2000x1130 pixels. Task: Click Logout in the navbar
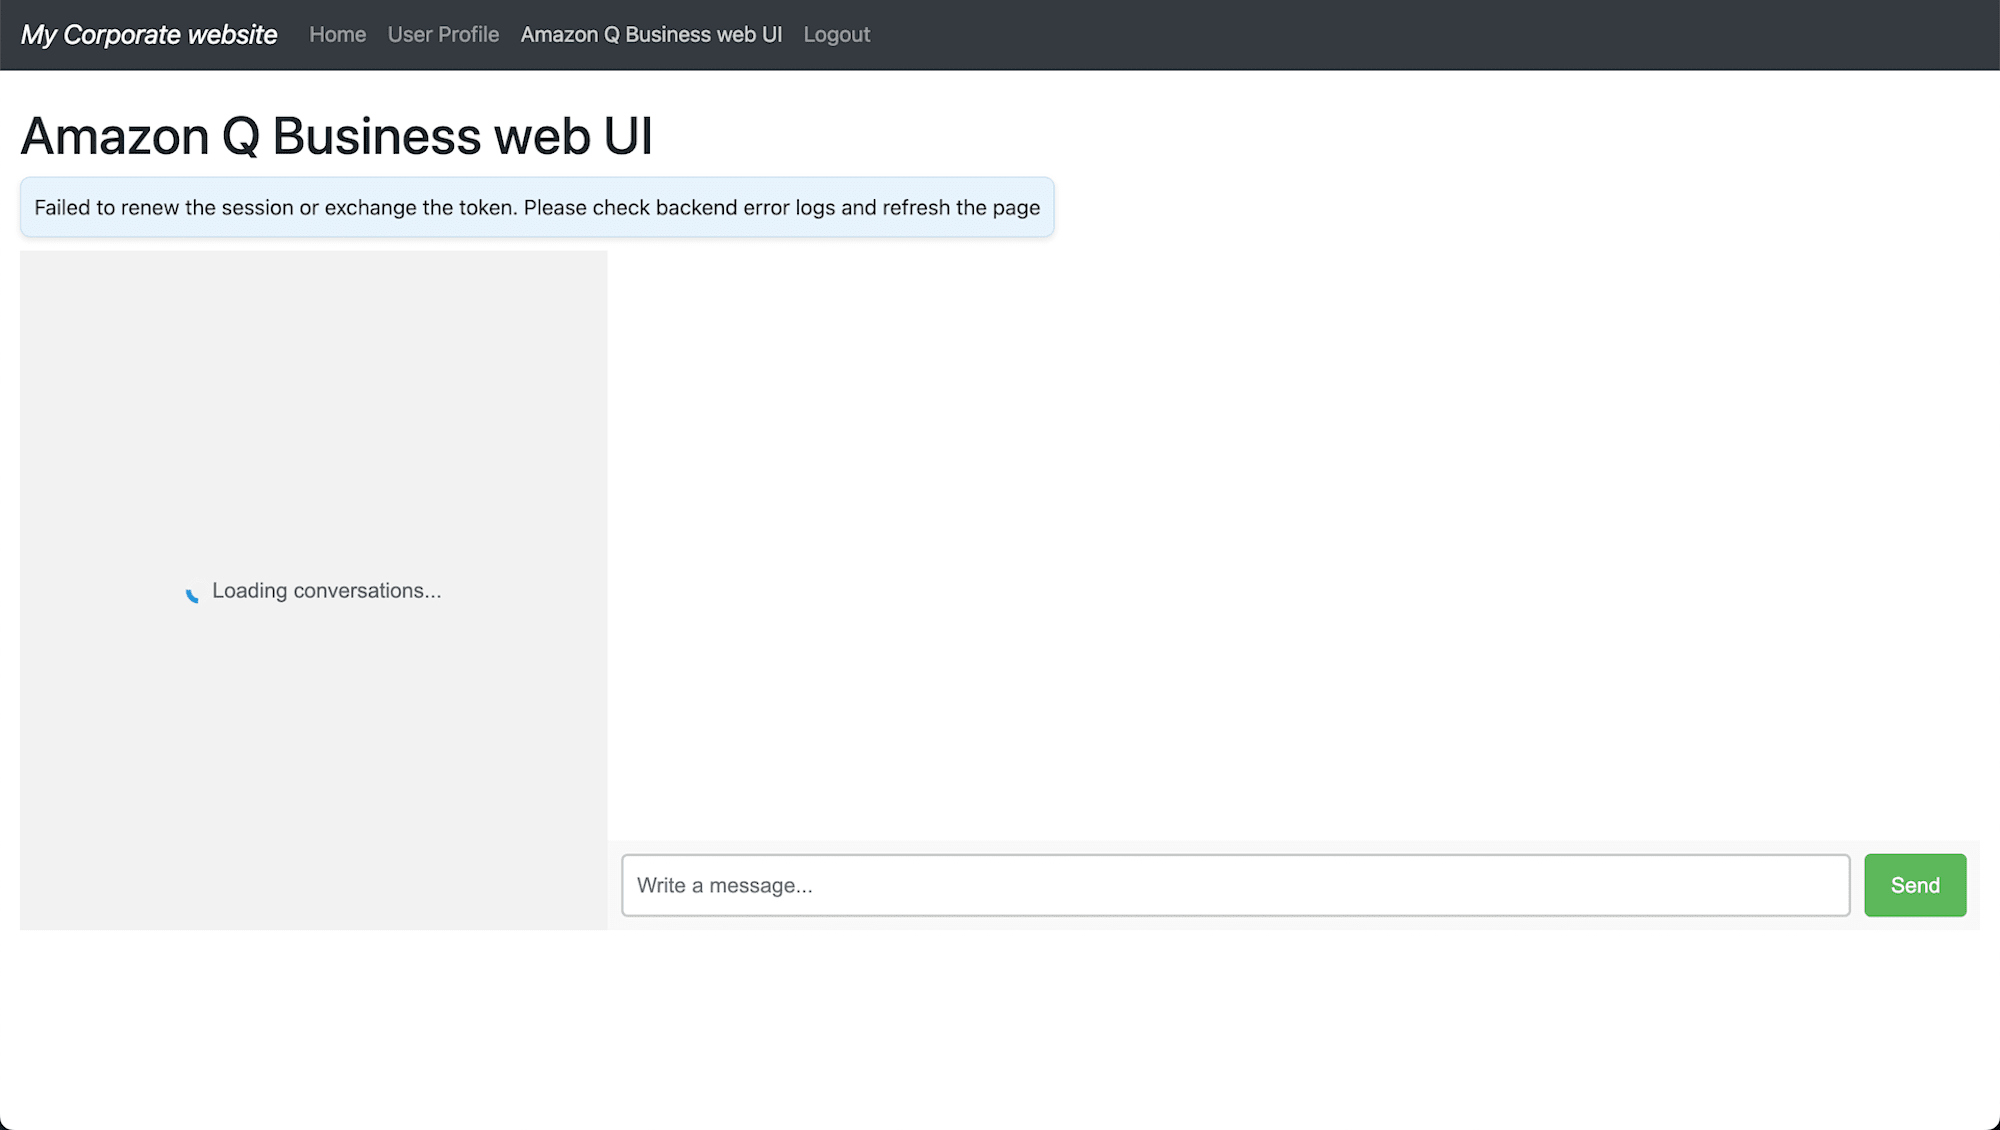click(837, 35)
